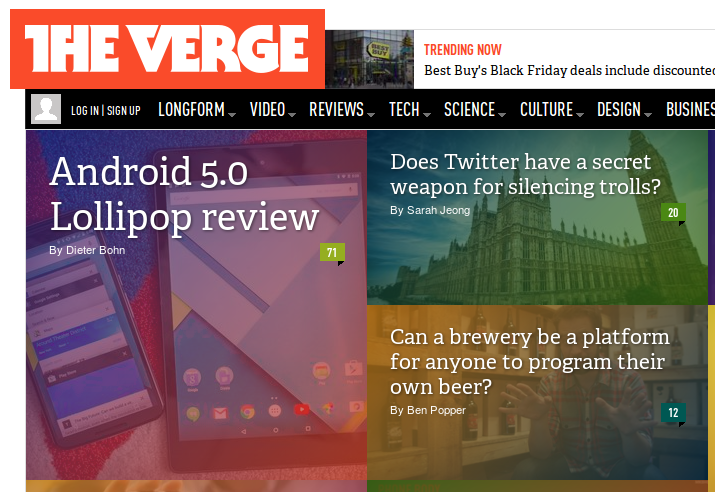This screenshot has width=715, height=492.
Task: Click the Best Buy trending thumbnail
Action: pyautogui.click(x=369, y=59)
